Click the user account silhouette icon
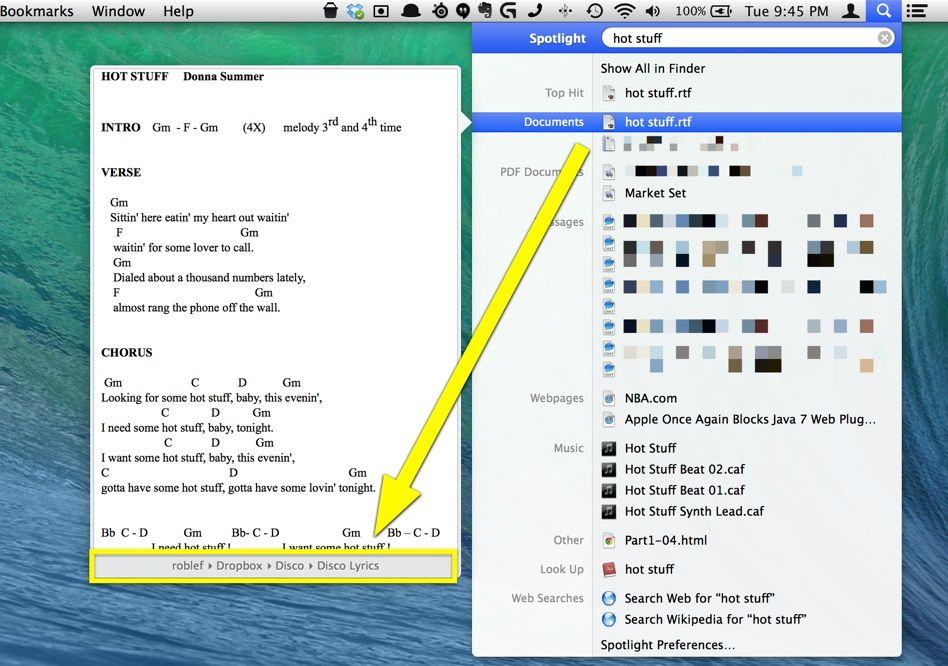Image resolution: width=948 pixels, height=666 pixels. pyautogui.click(x=850, y=11)
